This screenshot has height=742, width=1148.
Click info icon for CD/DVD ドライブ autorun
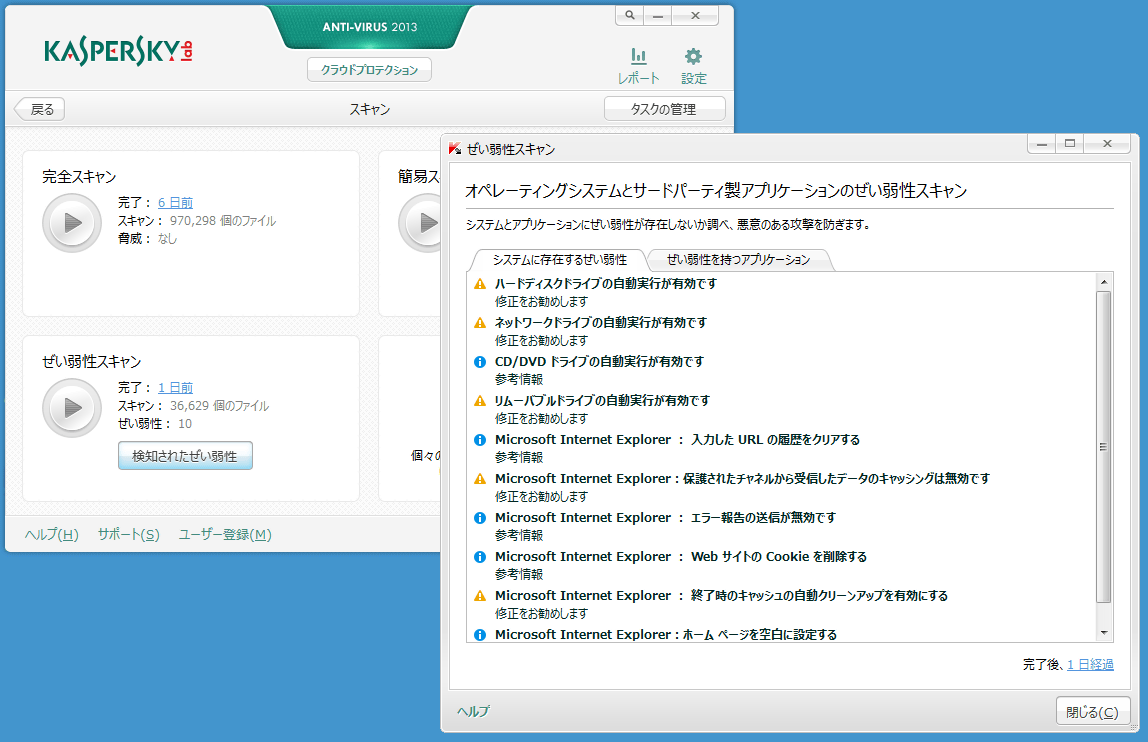pos(480,362)
